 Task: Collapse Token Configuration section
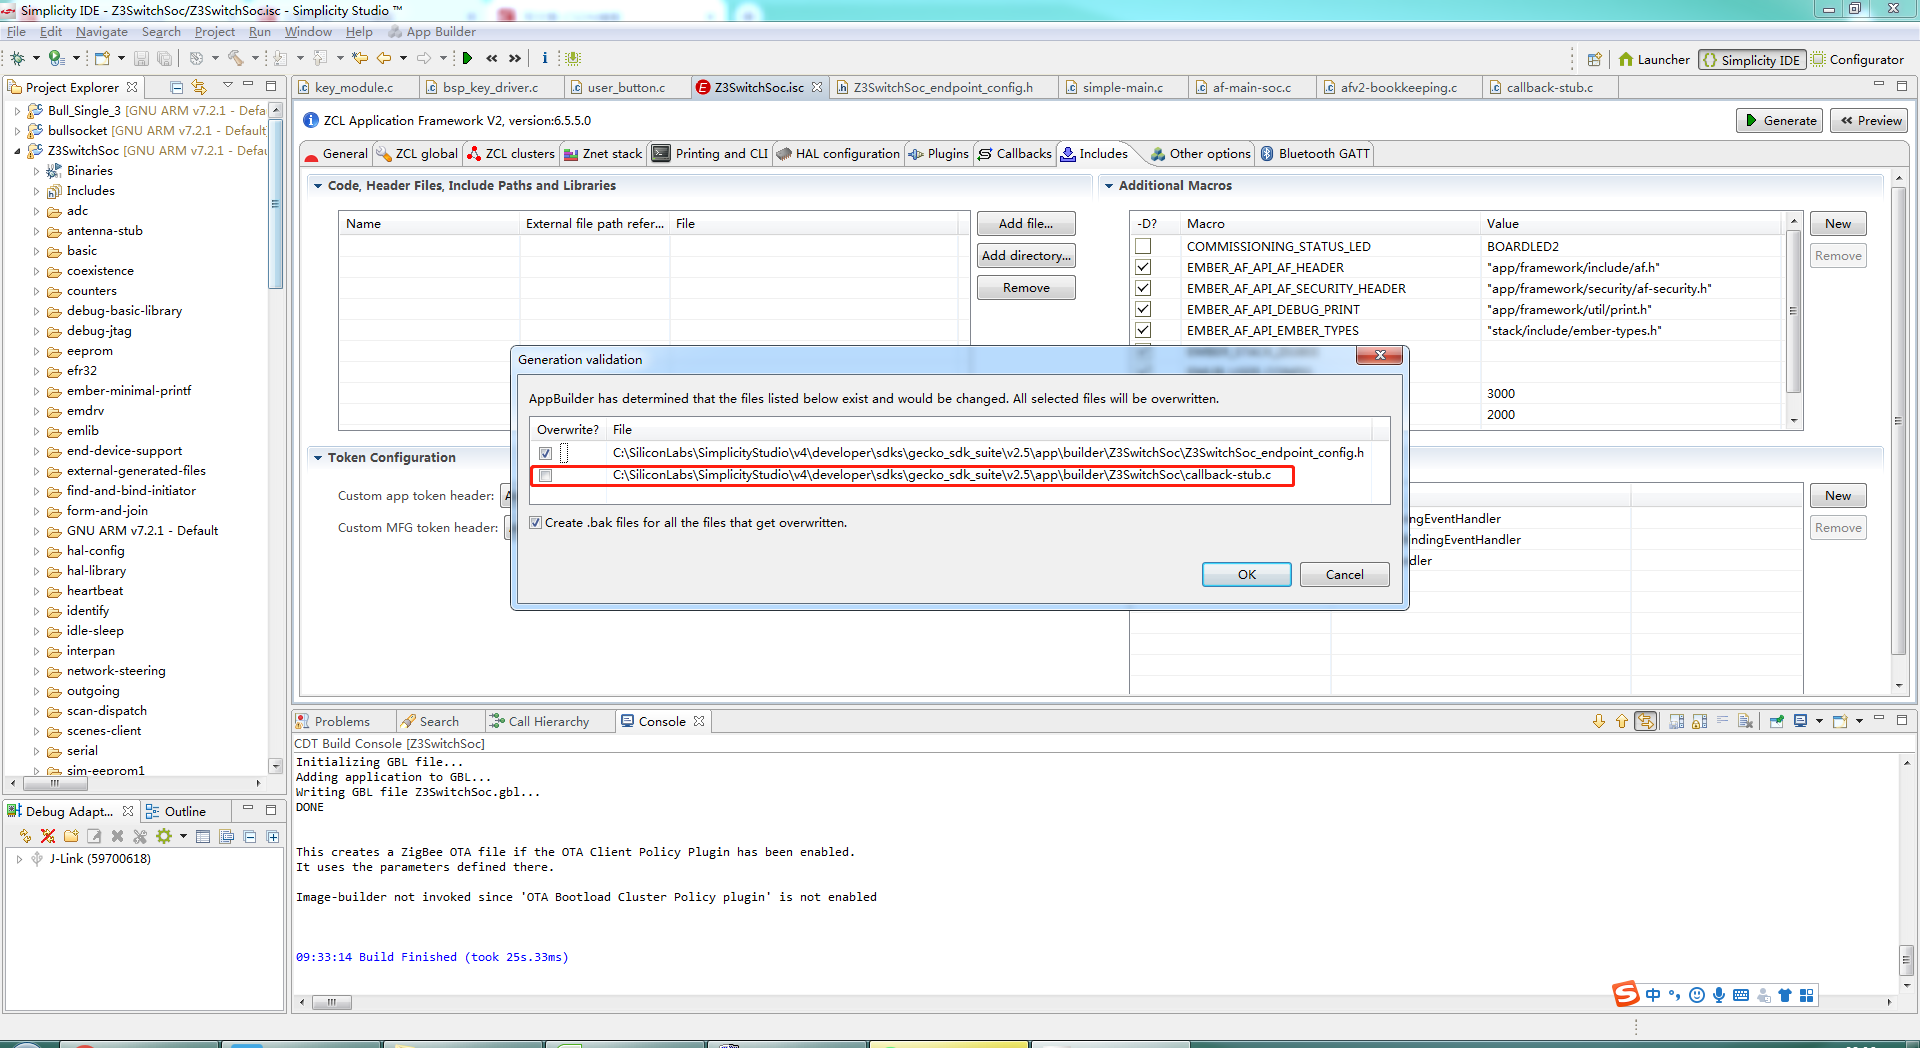[318, 457]
